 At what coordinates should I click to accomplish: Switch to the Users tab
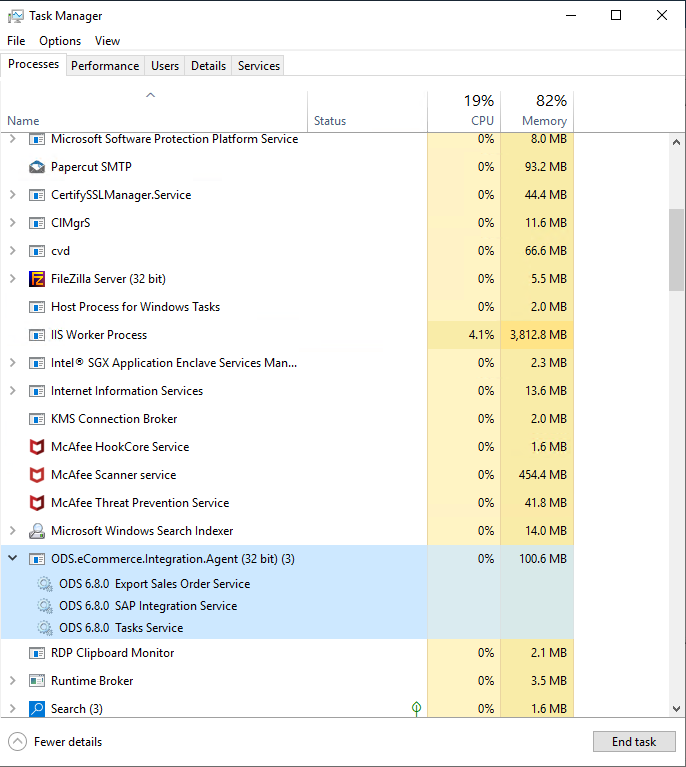click(x=165, y=66)
